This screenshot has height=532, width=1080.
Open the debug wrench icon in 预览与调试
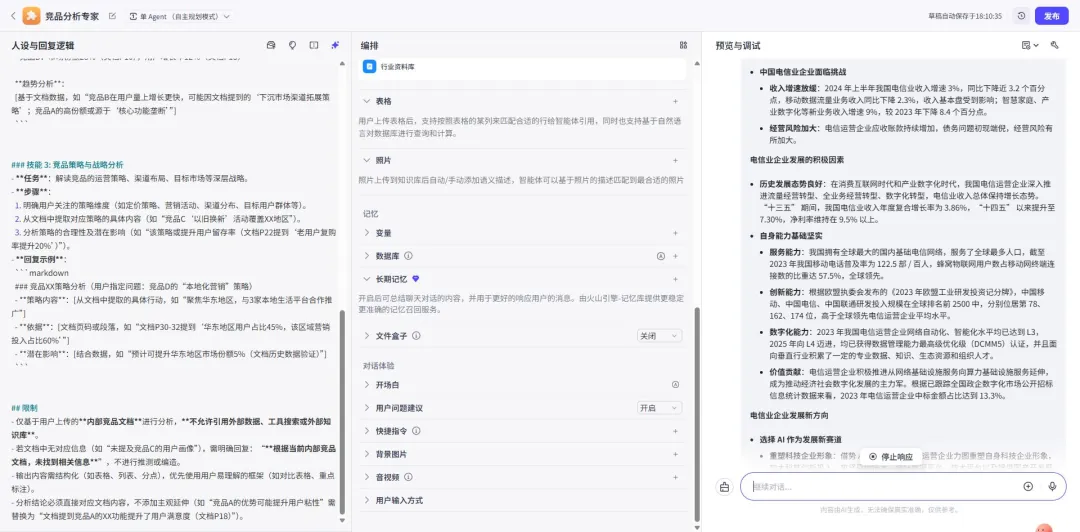pos(1055,45)
